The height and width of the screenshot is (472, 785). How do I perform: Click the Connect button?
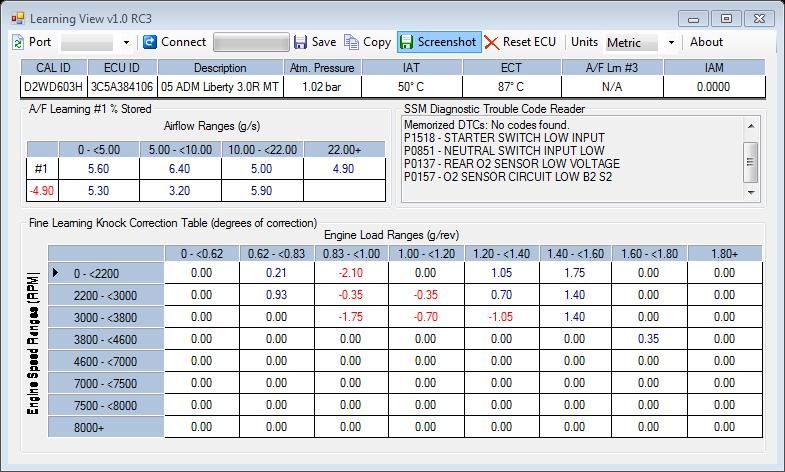coord(174,42)
